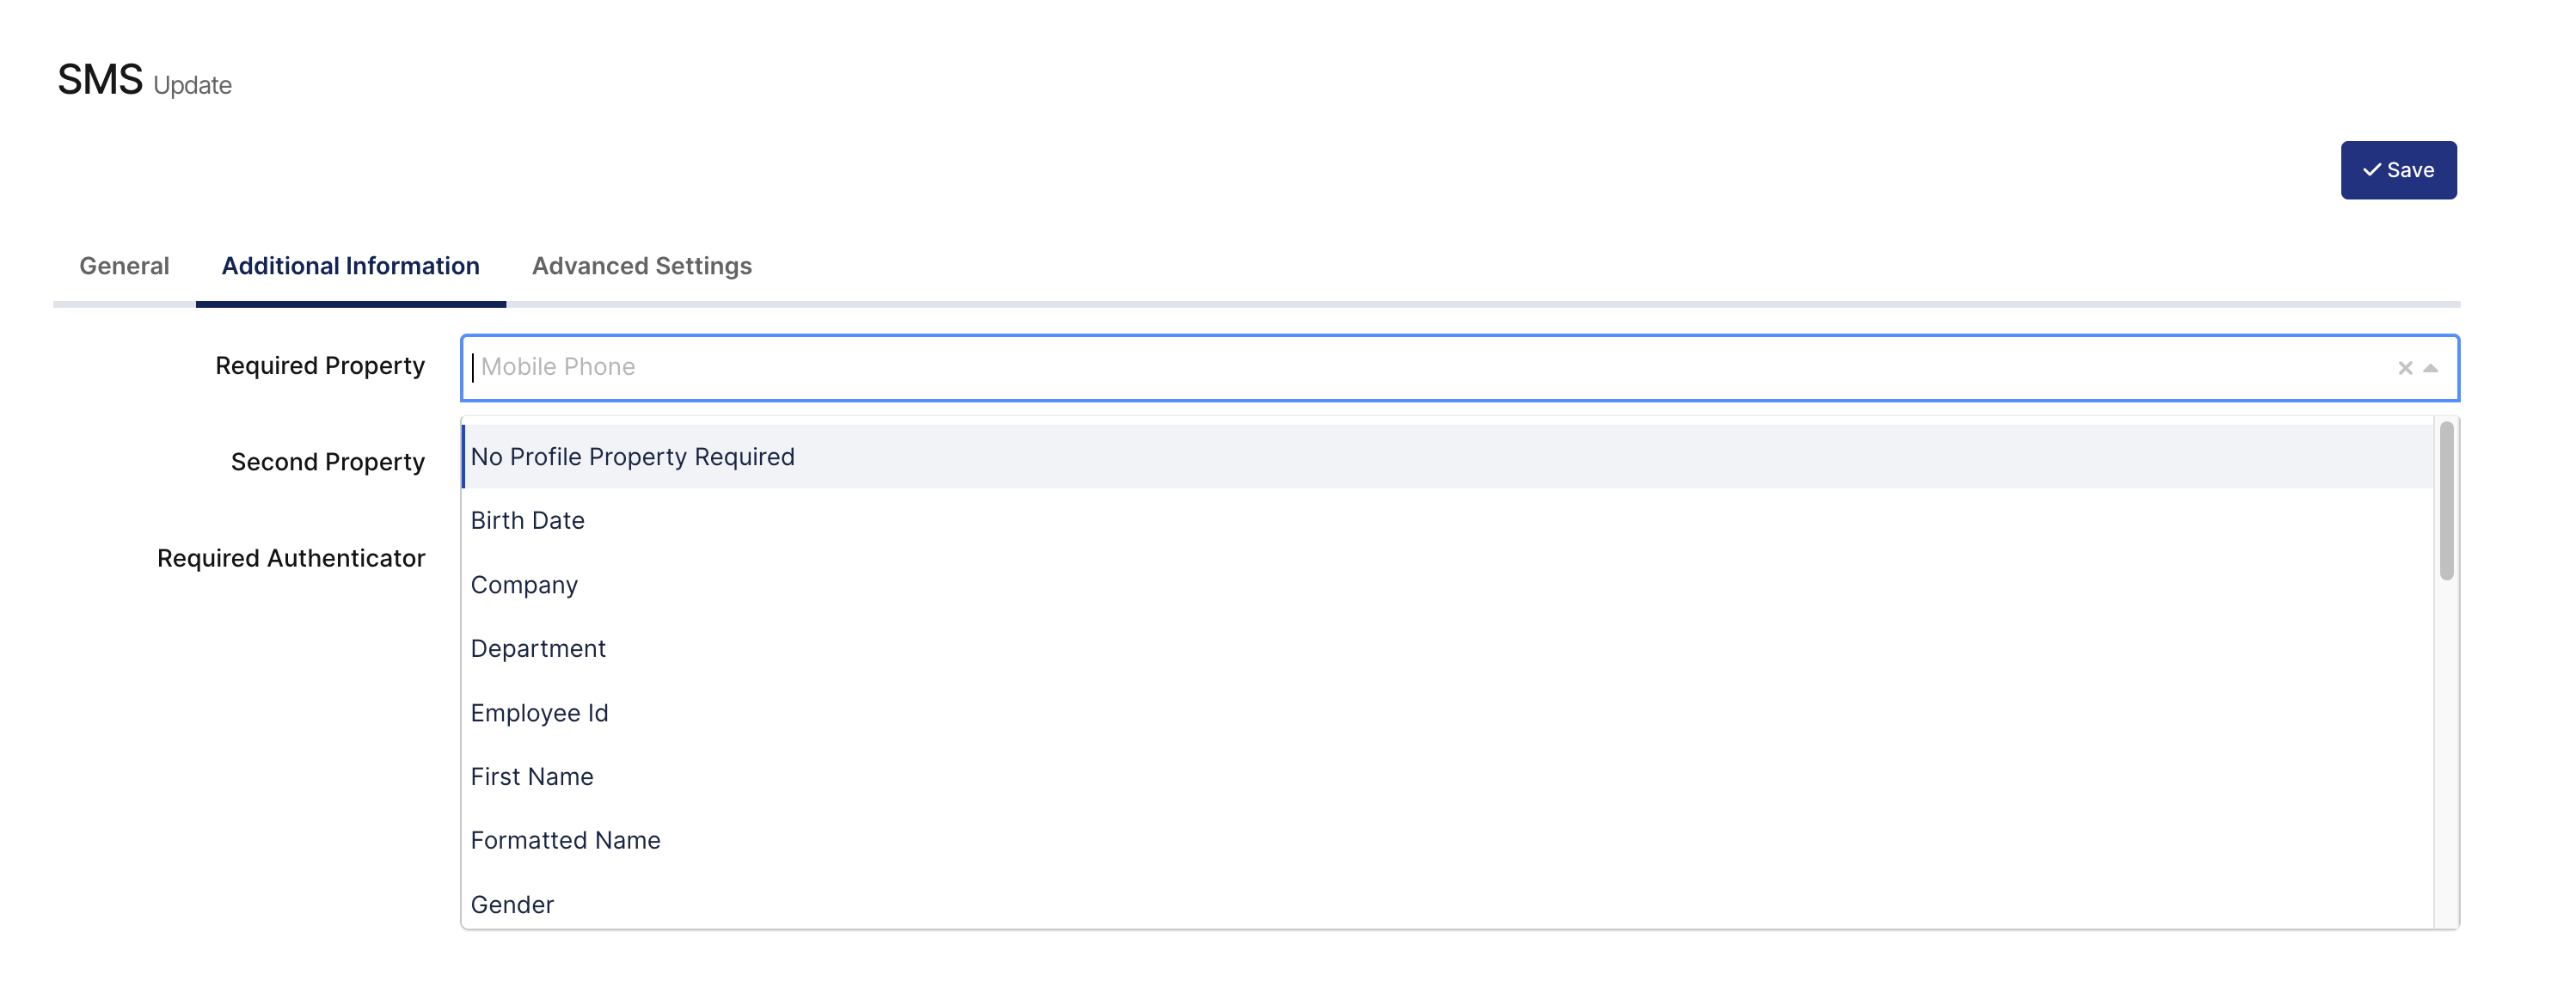2576x1006 pixels.
Task: Switch to the General tab
Action: (x=124, y=266)
